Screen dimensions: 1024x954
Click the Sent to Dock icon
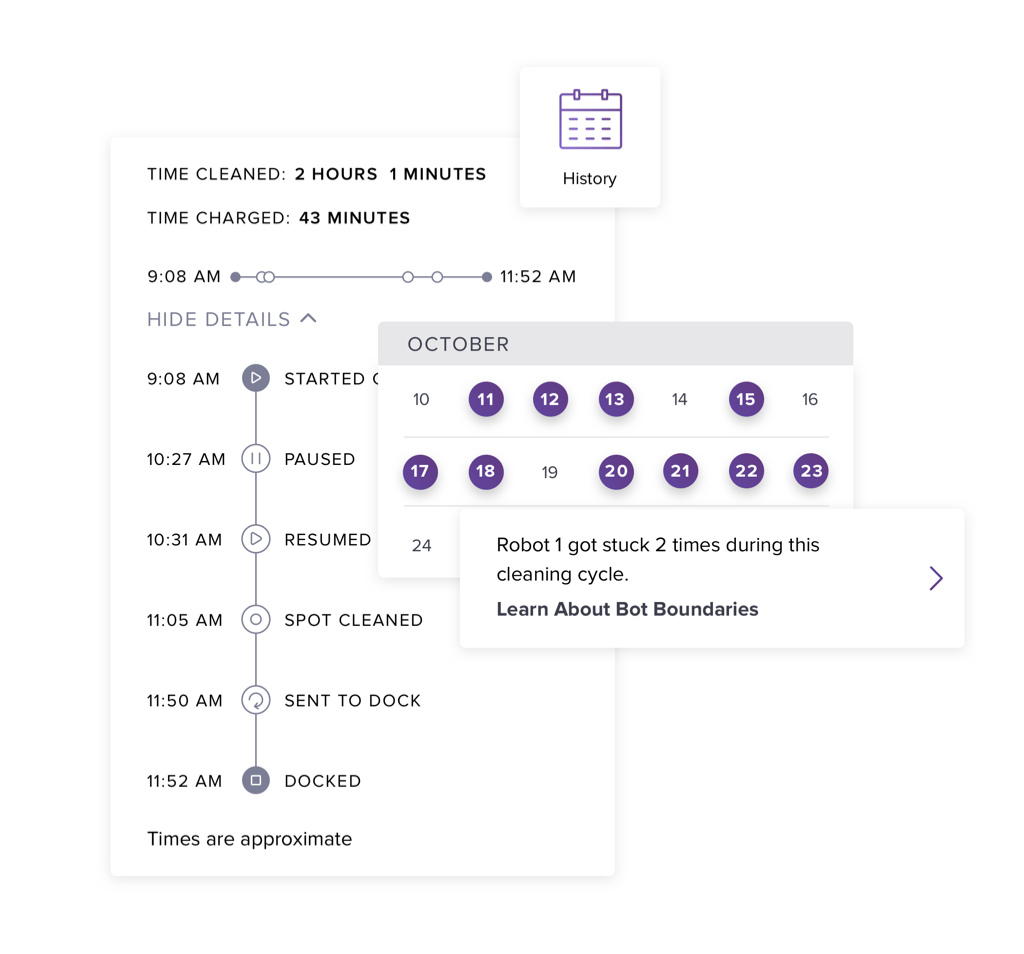tap(256, 700)
